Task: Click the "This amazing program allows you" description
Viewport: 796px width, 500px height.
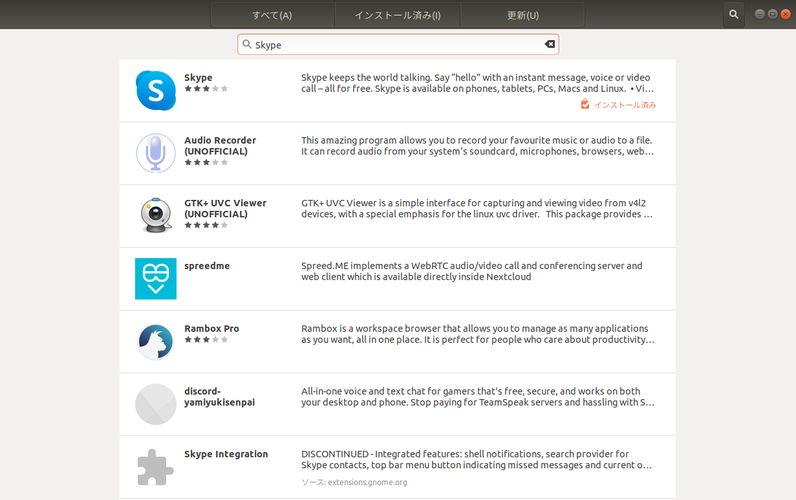Action: pos(477,146)
